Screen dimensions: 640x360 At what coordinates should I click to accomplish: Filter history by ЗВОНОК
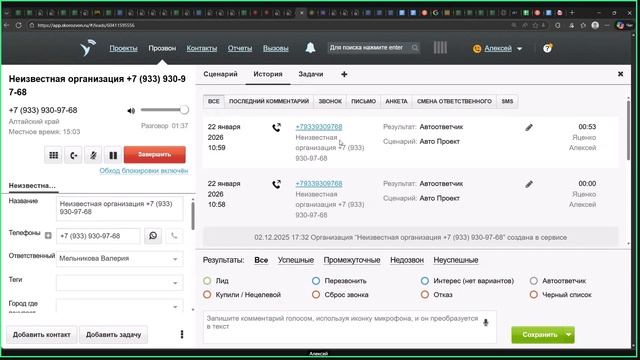(x=330, y=101)
